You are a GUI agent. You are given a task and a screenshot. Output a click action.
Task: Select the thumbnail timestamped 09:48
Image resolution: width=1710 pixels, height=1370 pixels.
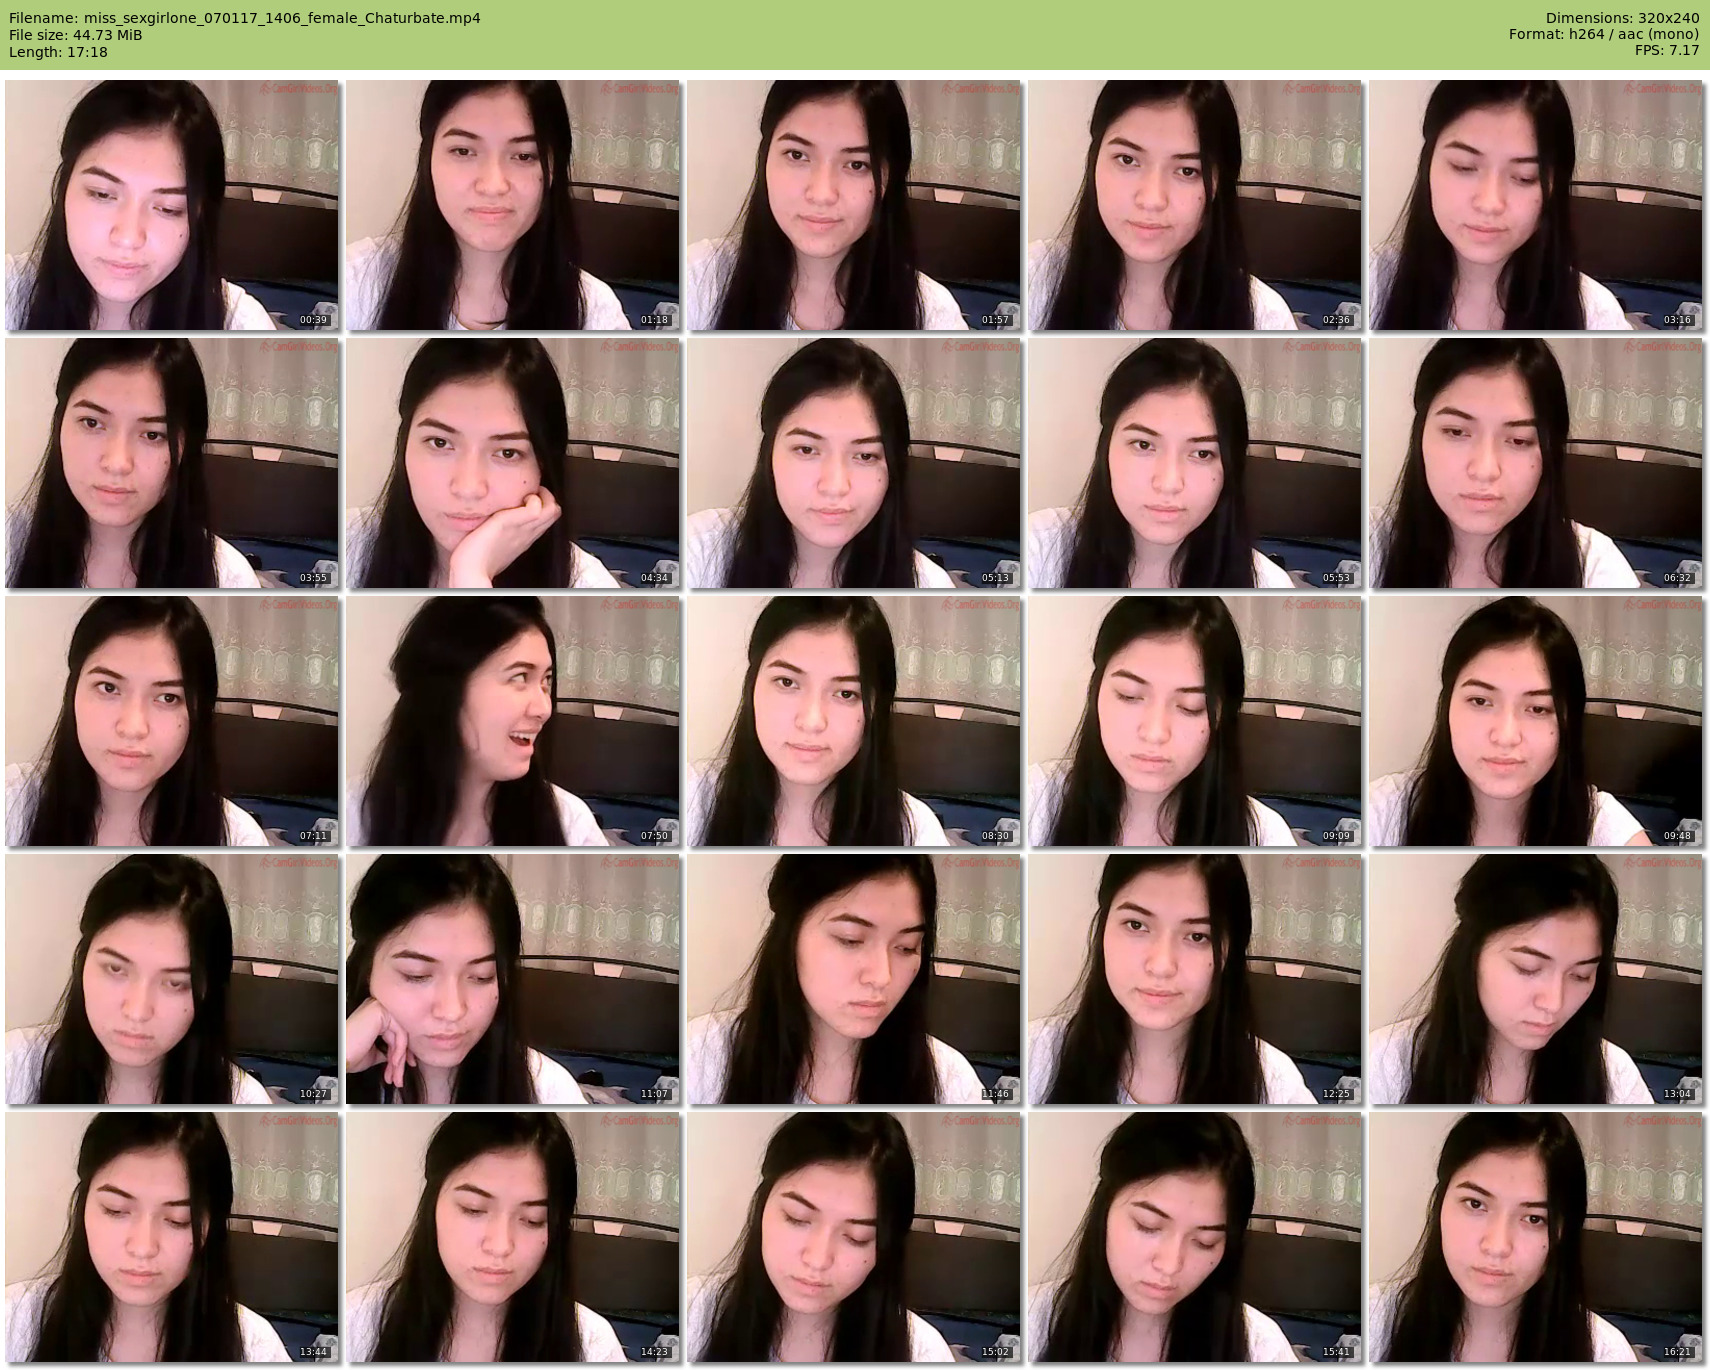pos(1535,721)
